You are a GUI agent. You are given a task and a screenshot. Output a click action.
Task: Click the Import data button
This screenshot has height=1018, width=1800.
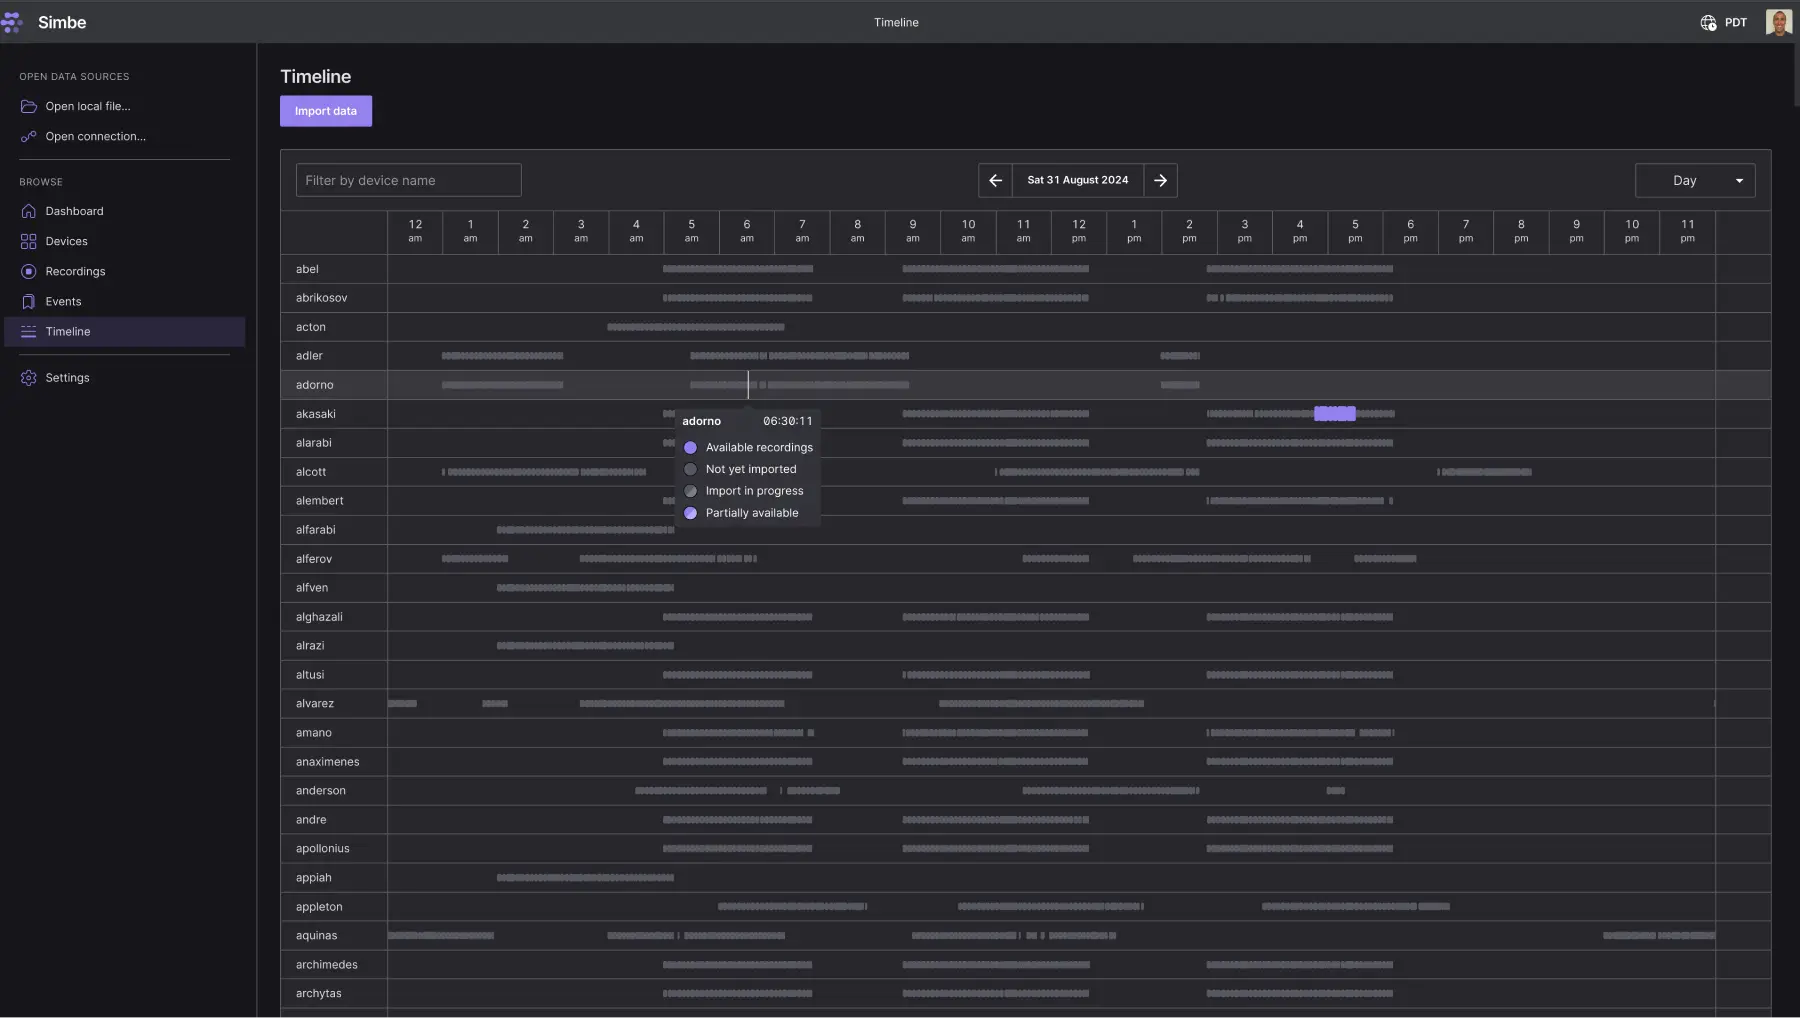[x=326, y=111]
